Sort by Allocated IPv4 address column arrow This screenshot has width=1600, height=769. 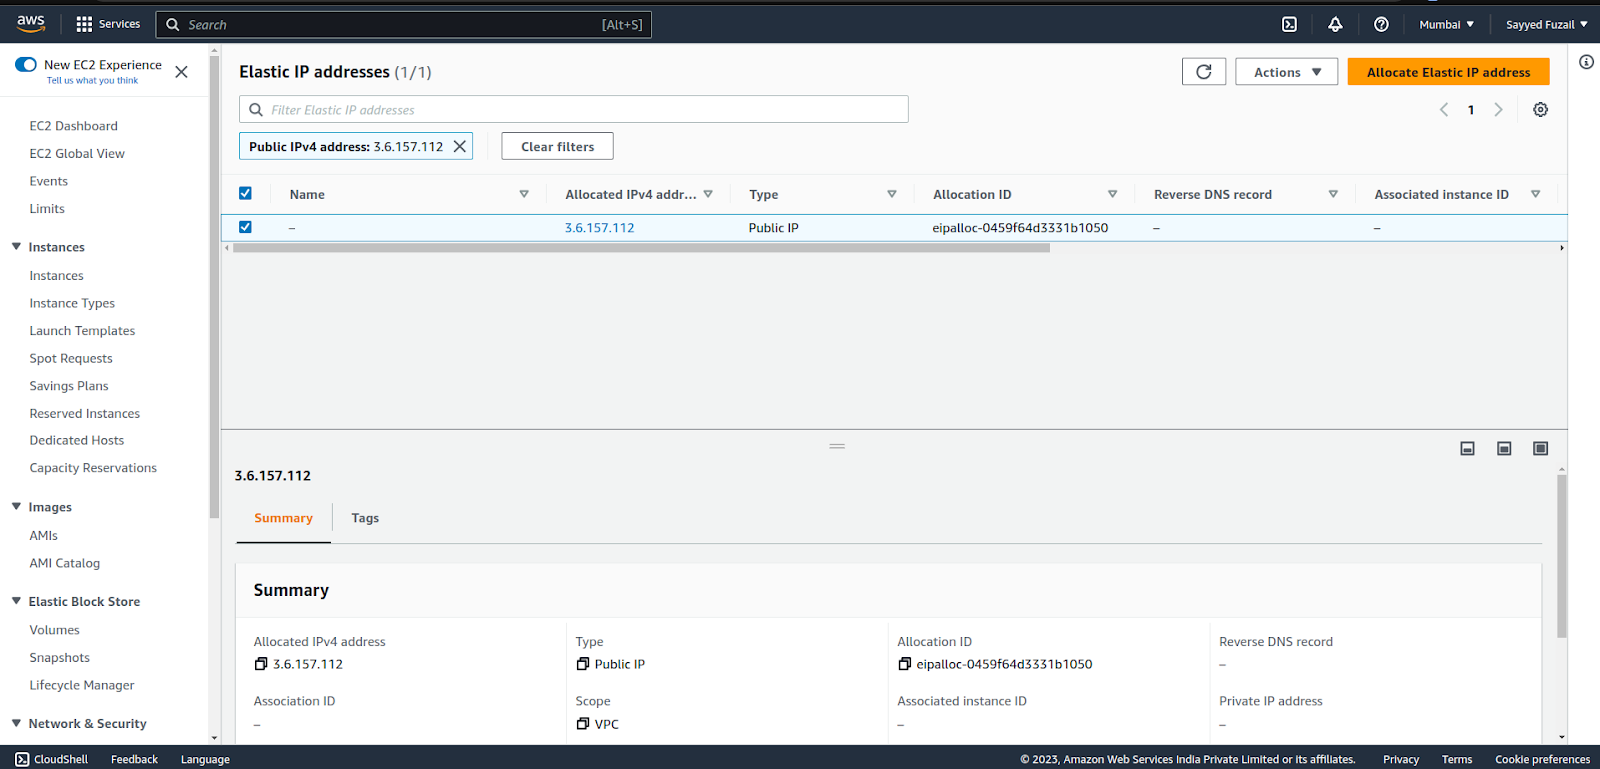(x=708, y=194)
